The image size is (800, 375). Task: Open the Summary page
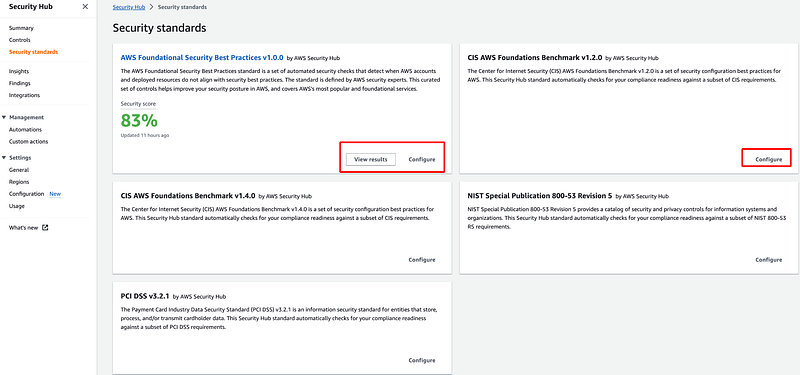coord(21,28)
